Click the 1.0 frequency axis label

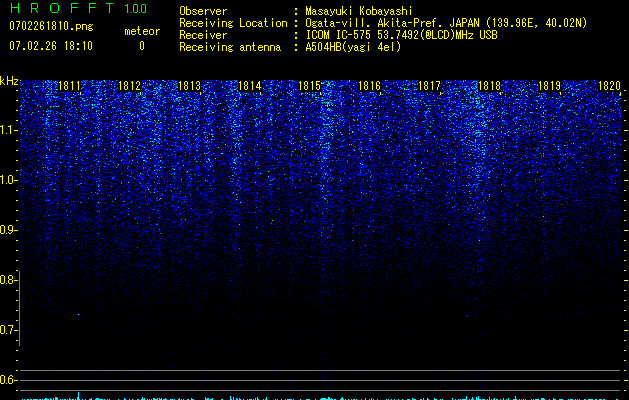point(7,180)
